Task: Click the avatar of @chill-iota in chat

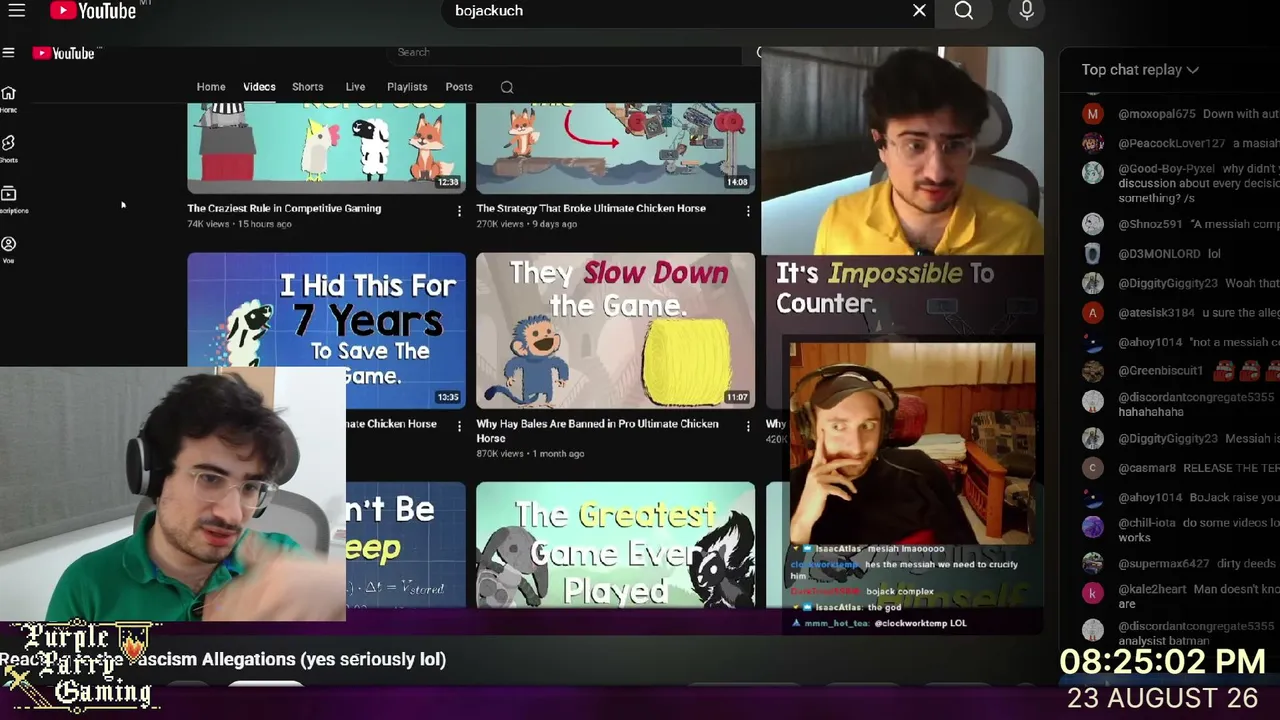Action: 1093,527
